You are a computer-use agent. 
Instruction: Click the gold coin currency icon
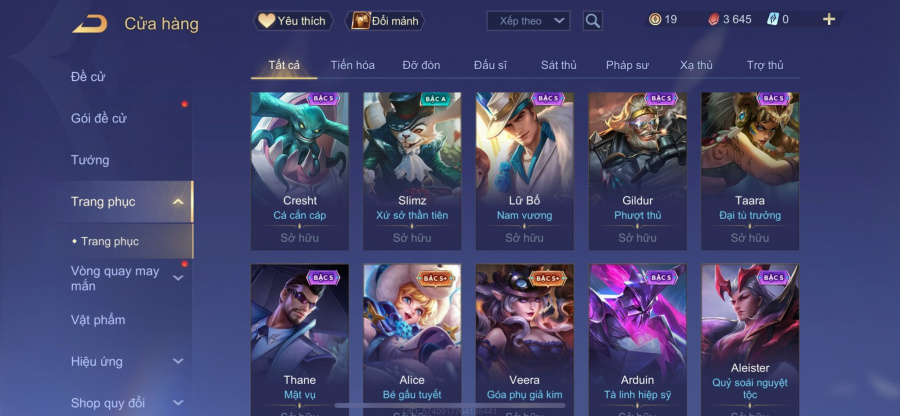coord(655,20)
